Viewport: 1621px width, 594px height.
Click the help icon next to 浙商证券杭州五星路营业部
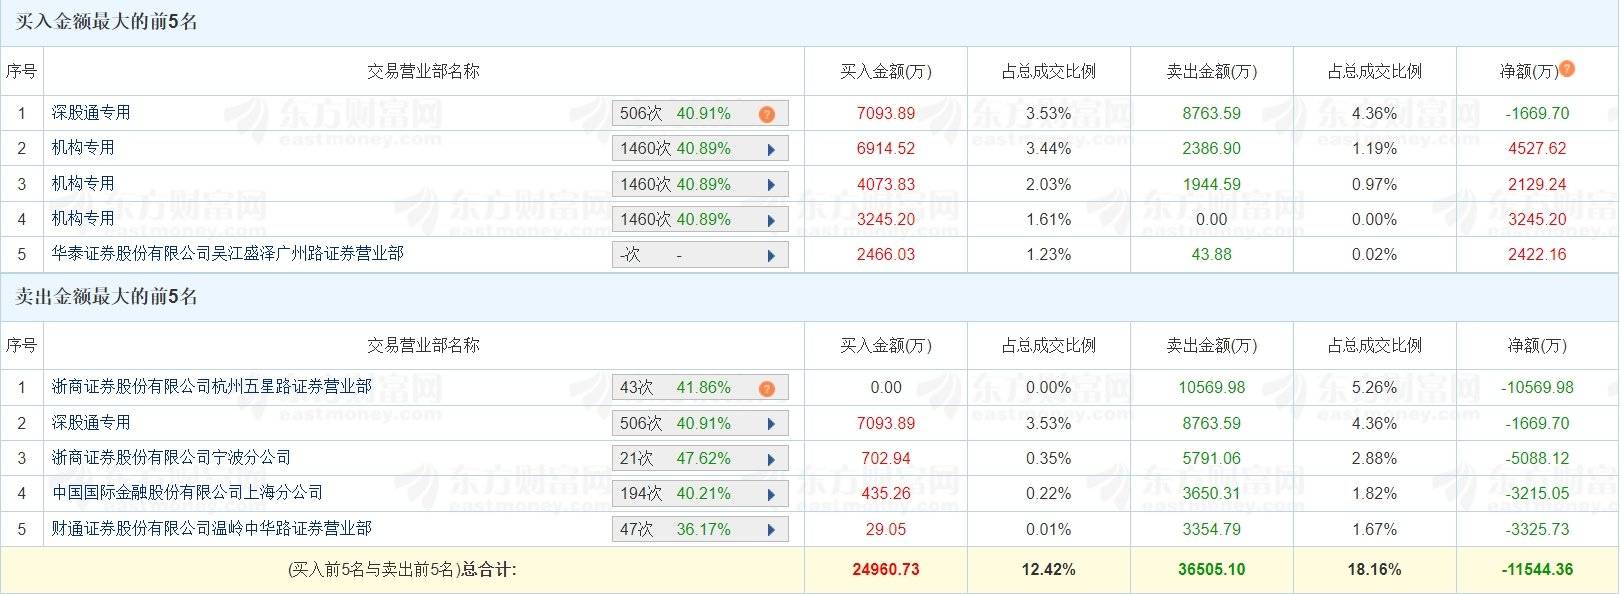pos(766,387)
